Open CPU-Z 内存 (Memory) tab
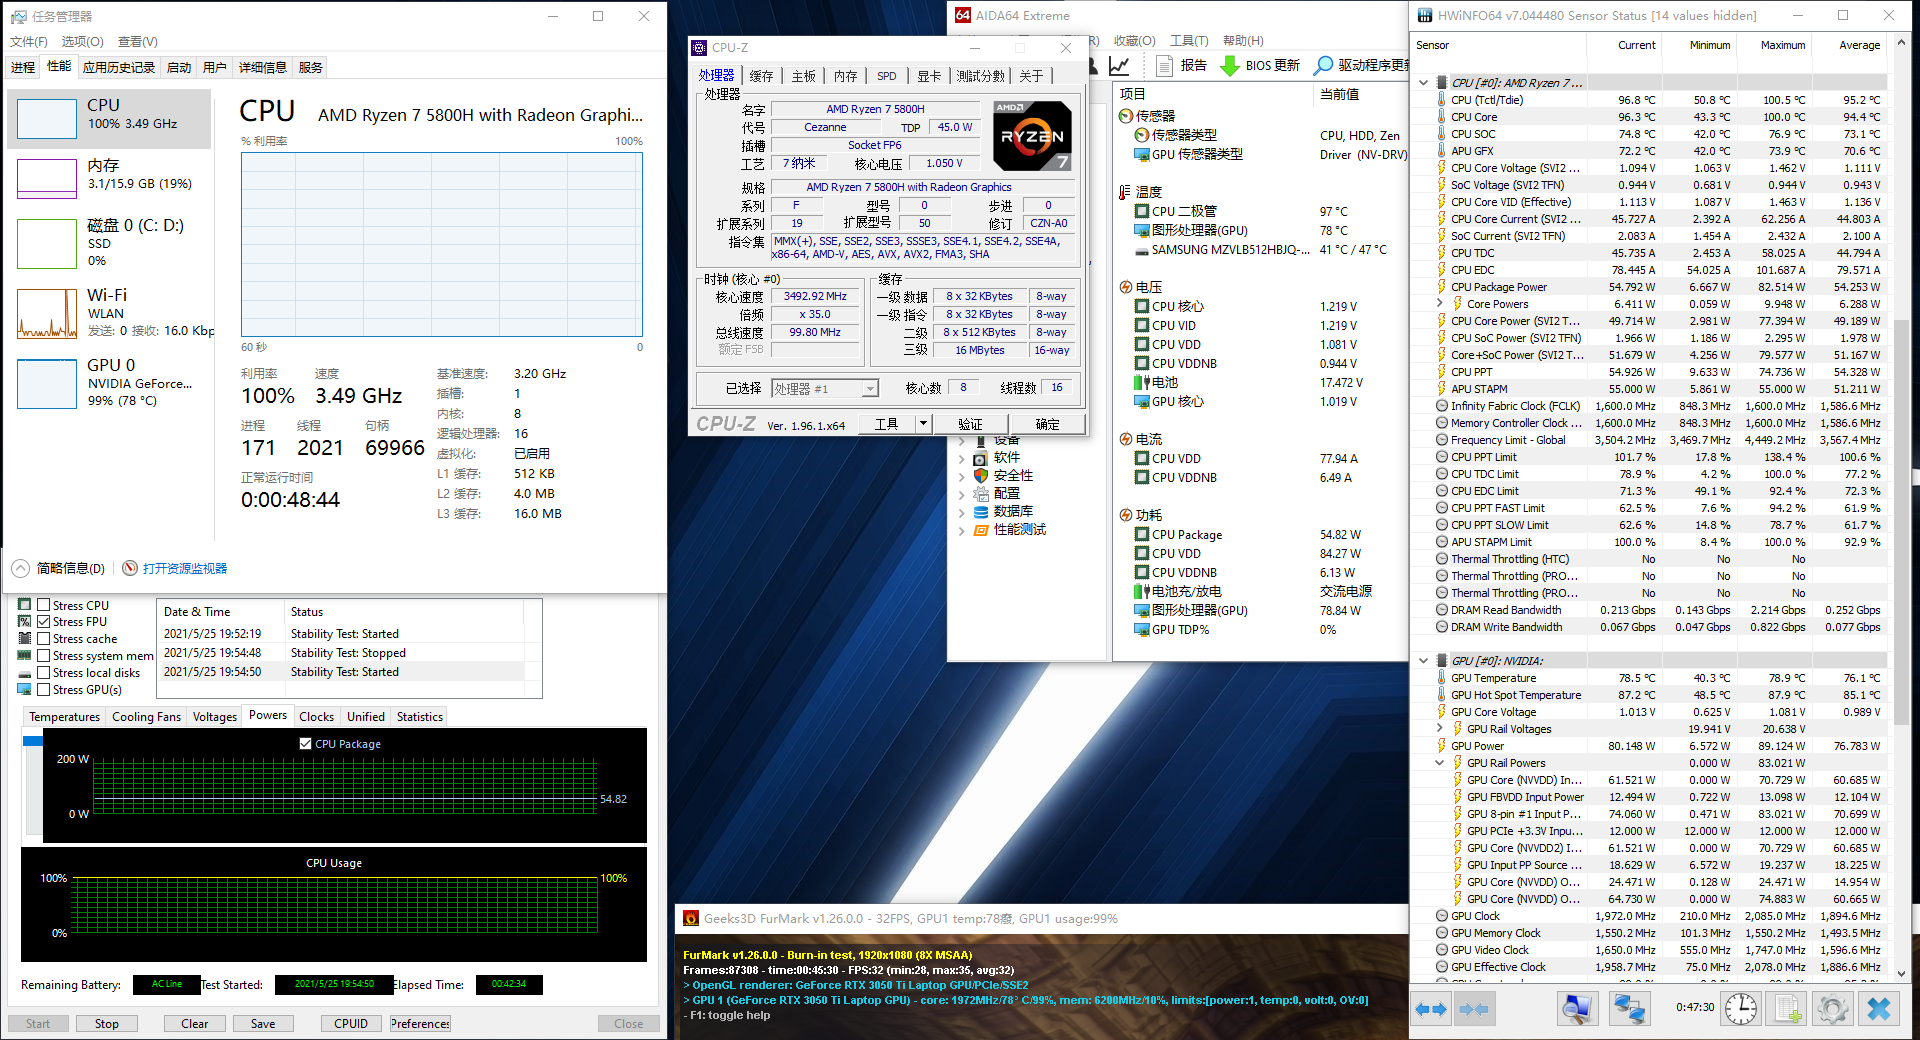The width and height of the screenshot is (1920, 1040). point(845,76)
